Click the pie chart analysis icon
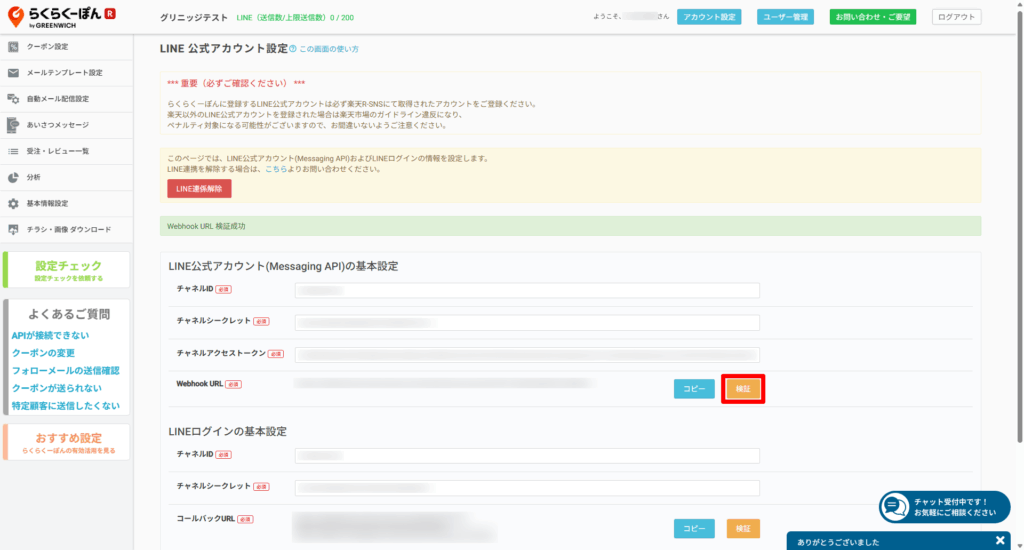 point(13,177)
